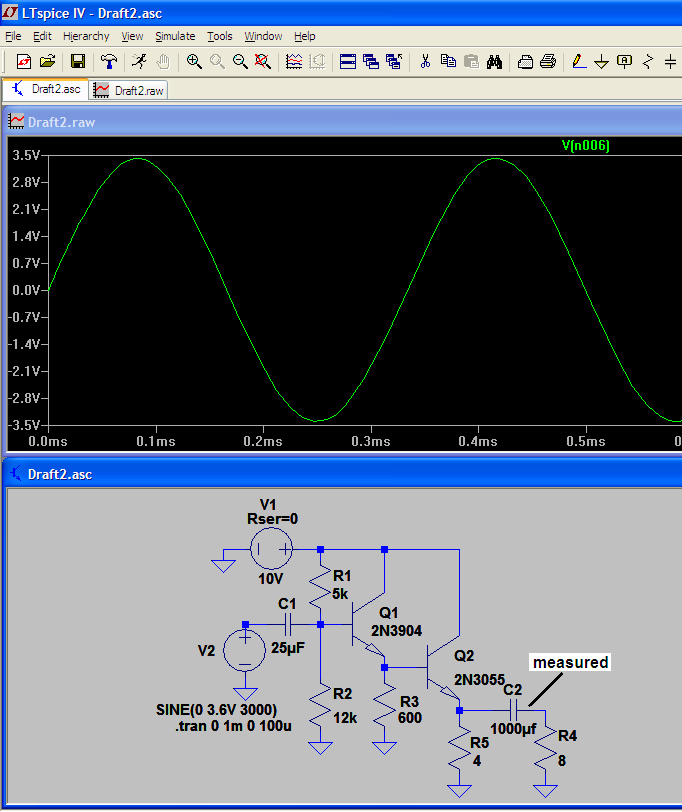Image resolution: width=682 pixels, height=812 pixels.
Task: Open the Hierarchy menu
Action: (x=86, y=36)
